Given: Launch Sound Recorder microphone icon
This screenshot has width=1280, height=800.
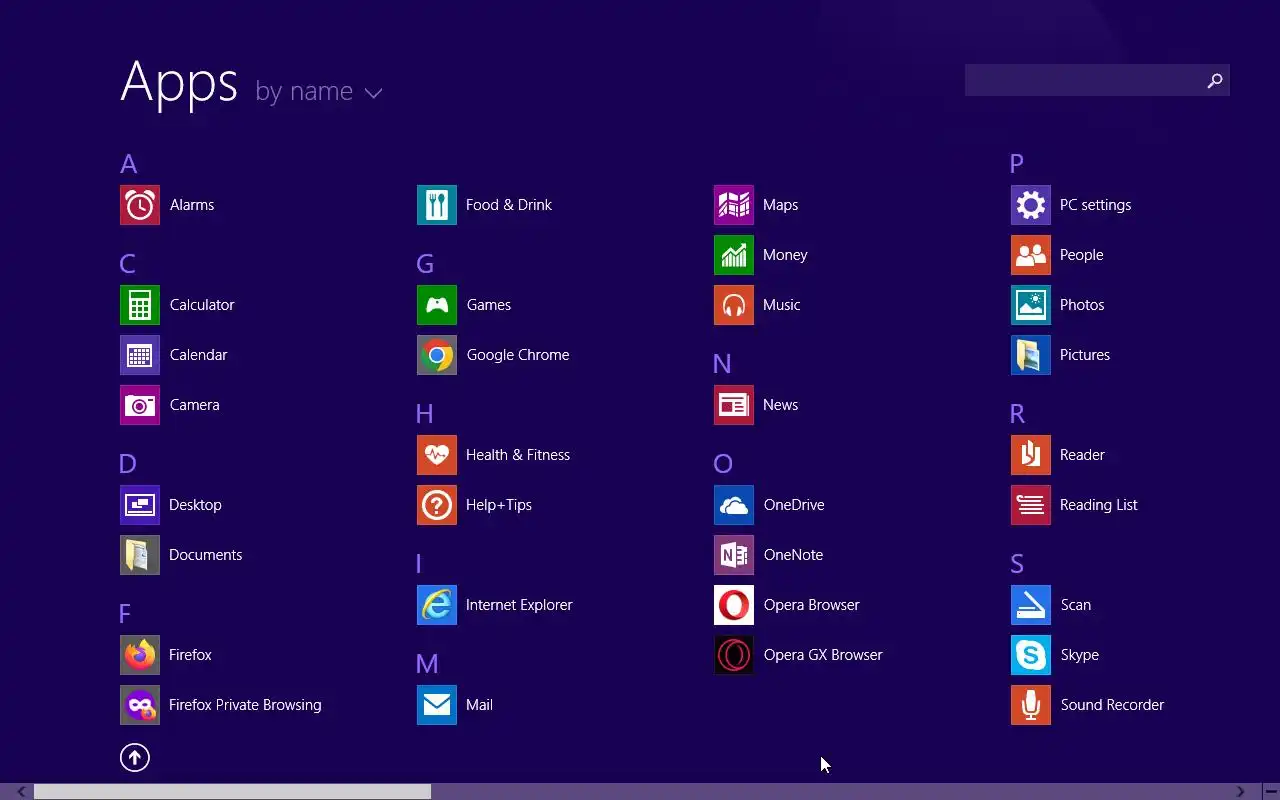Looking at the screenshot, I should 1031,705.
